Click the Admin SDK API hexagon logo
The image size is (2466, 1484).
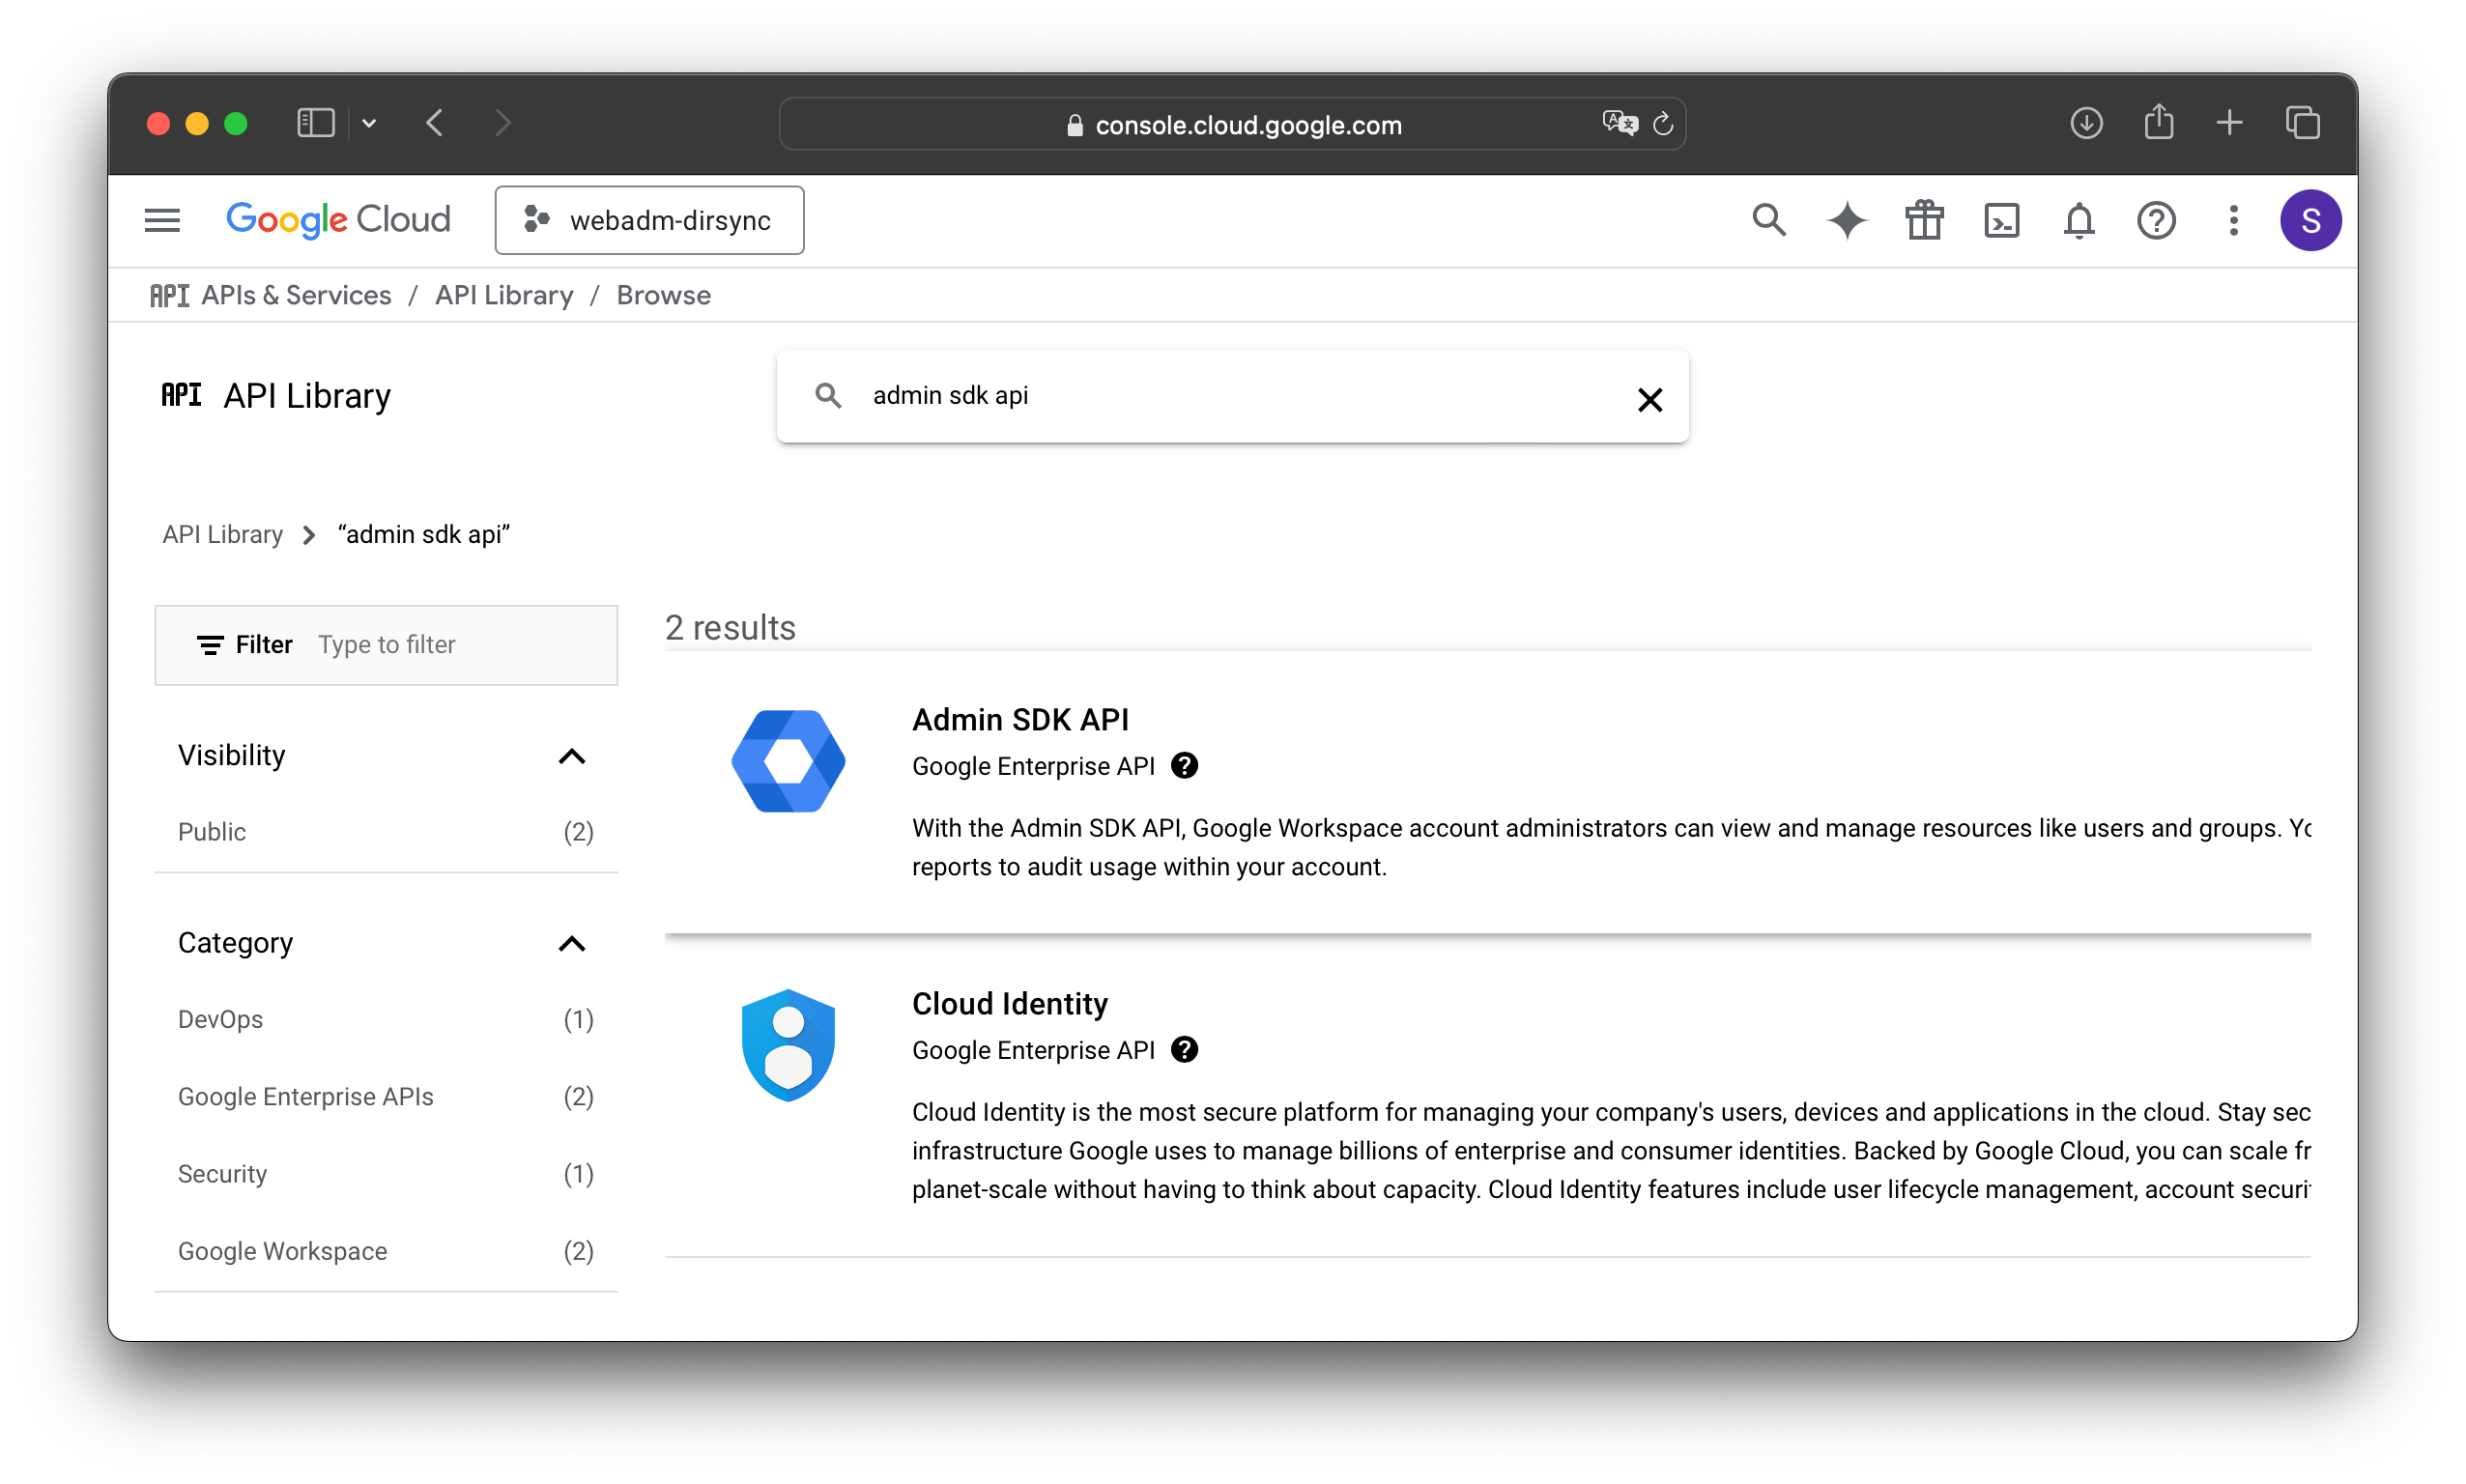pos(788,761)
